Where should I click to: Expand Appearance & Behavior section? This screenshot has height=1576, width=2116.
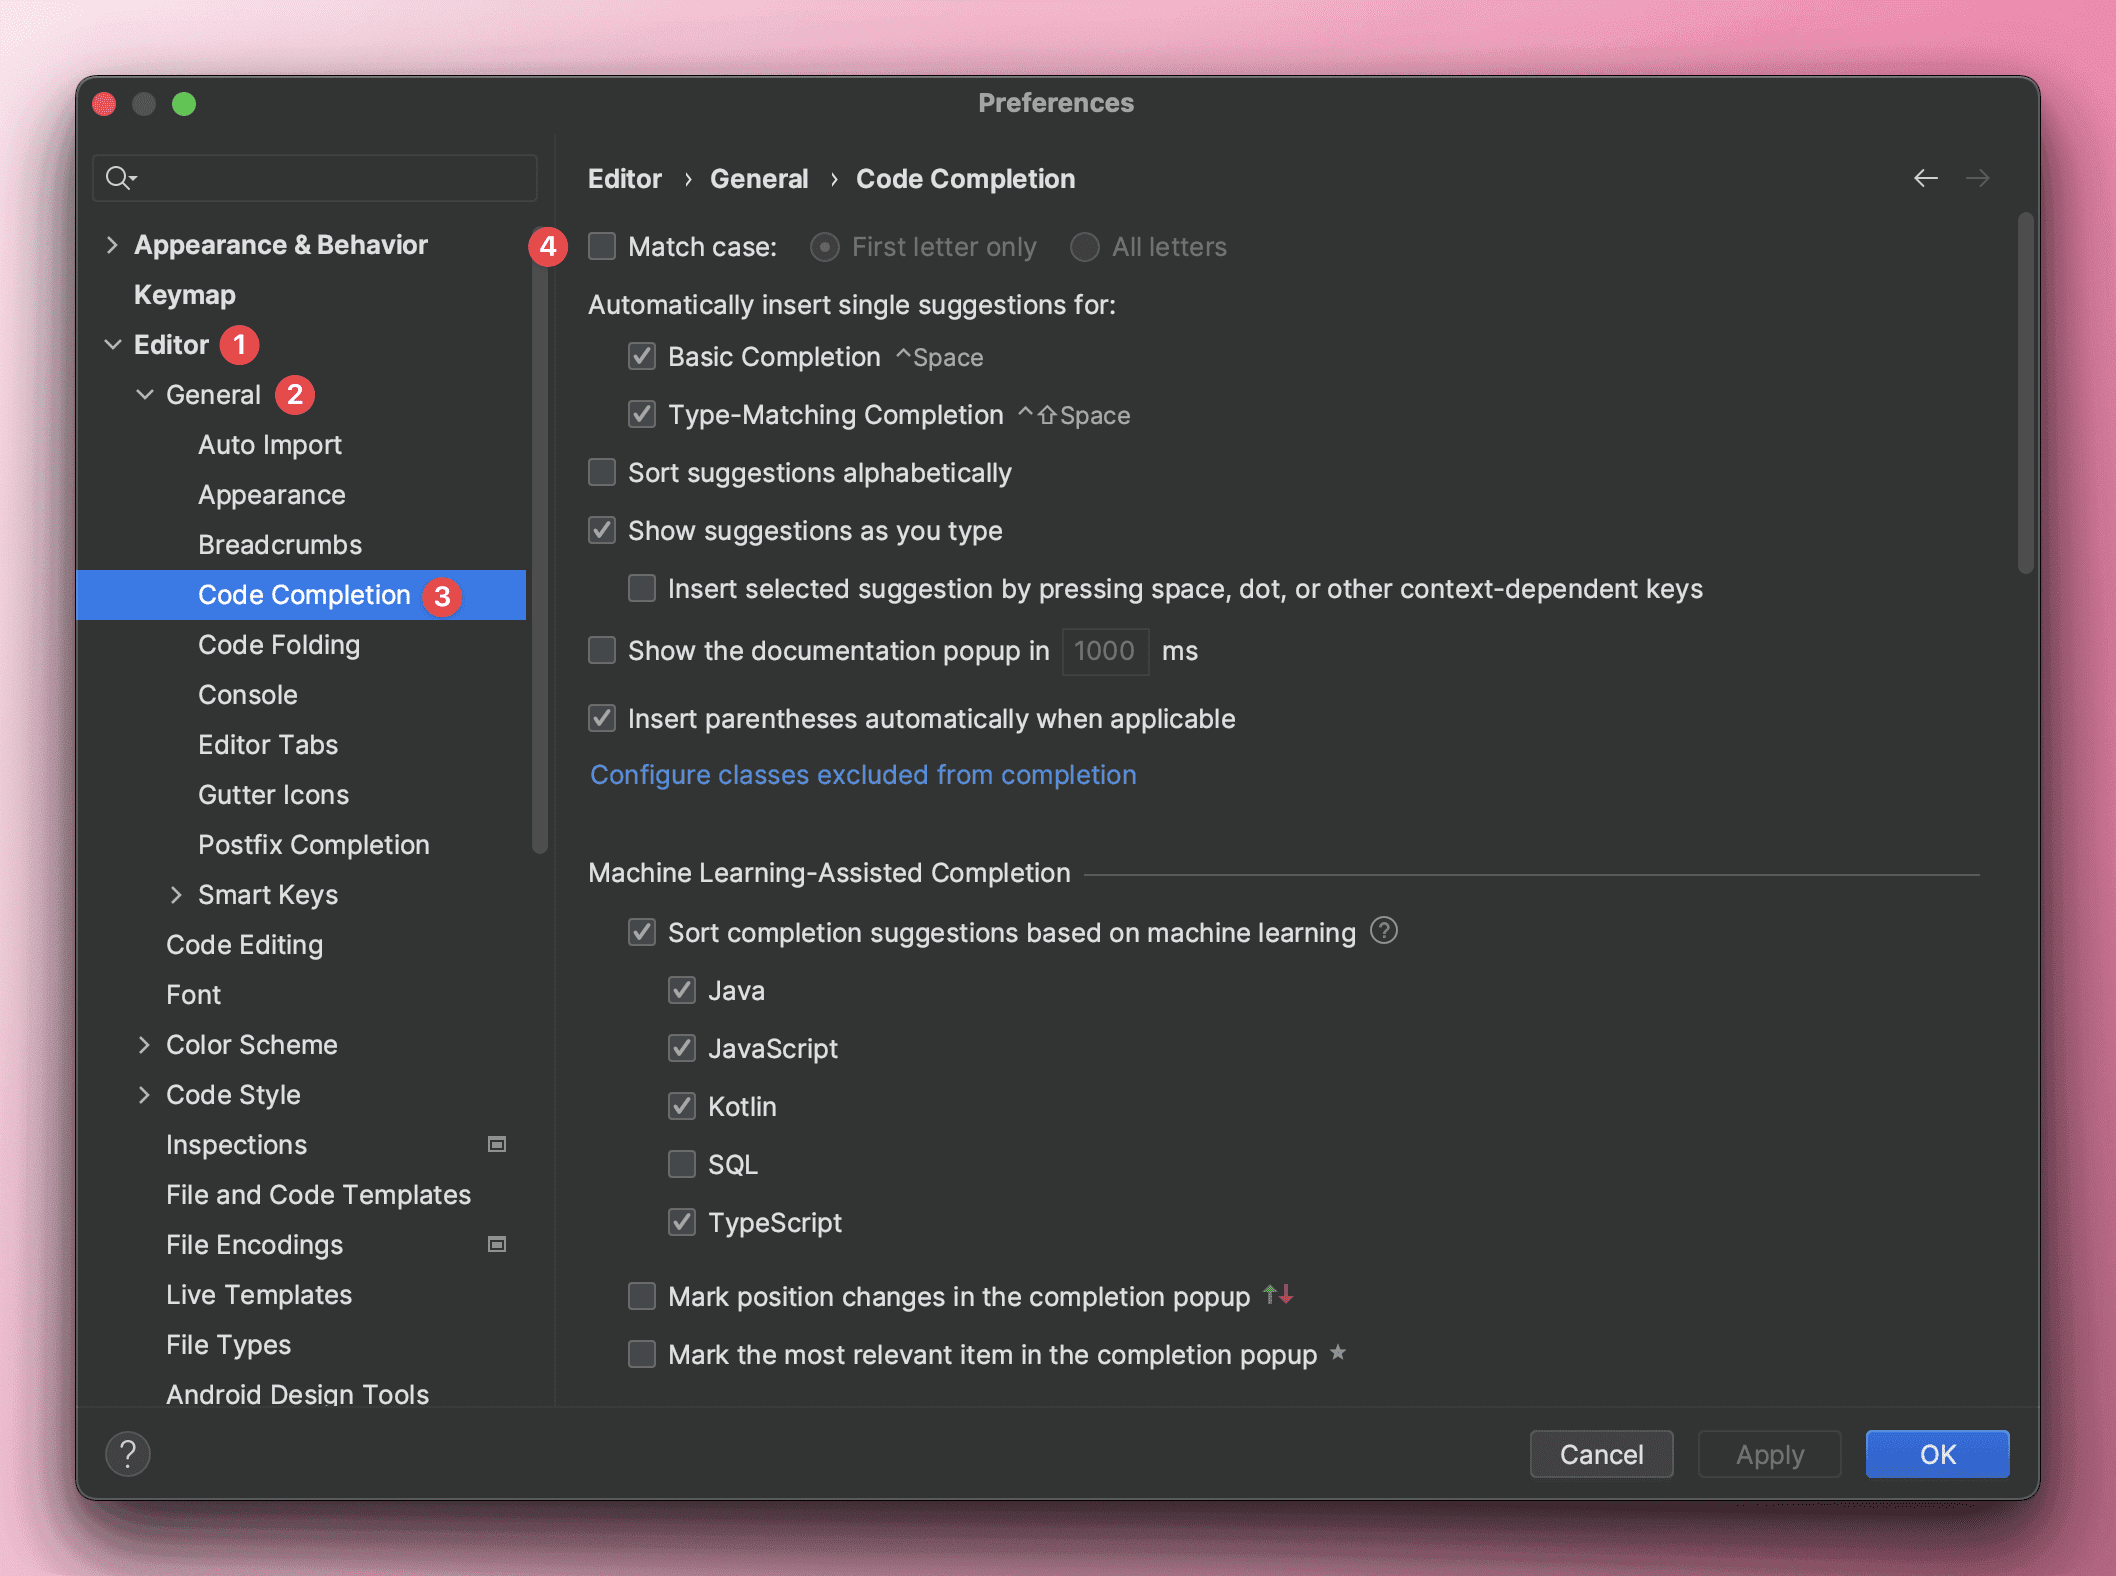pyautogui.click(x=112, y=245)
